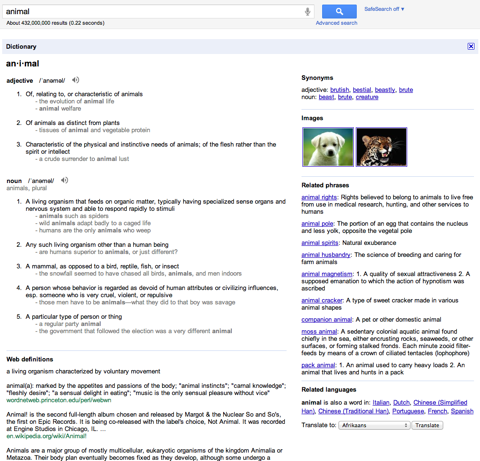The width and height of the screenshot is (480, 461).
Task: Close the Dictionary panel
Action: click(x=471, y=46)
